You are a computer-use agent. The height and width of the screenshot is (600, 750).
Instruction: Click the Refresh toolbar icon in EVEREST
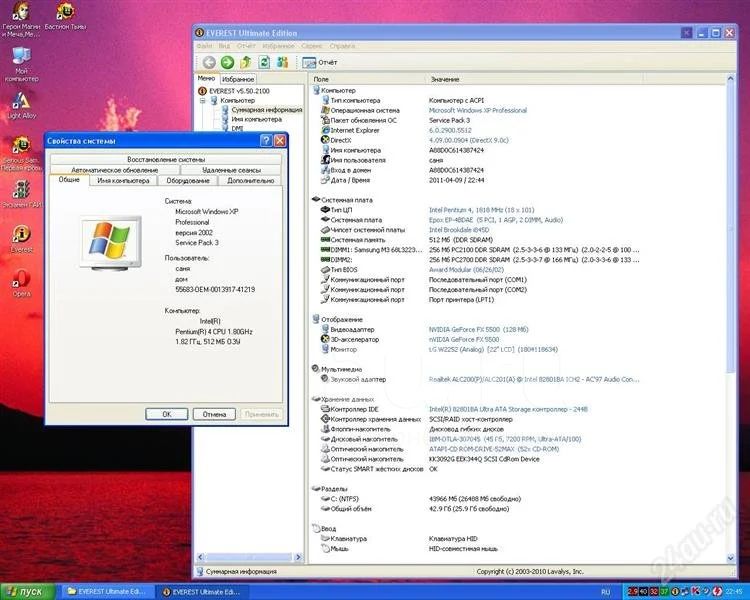point(264,62)
